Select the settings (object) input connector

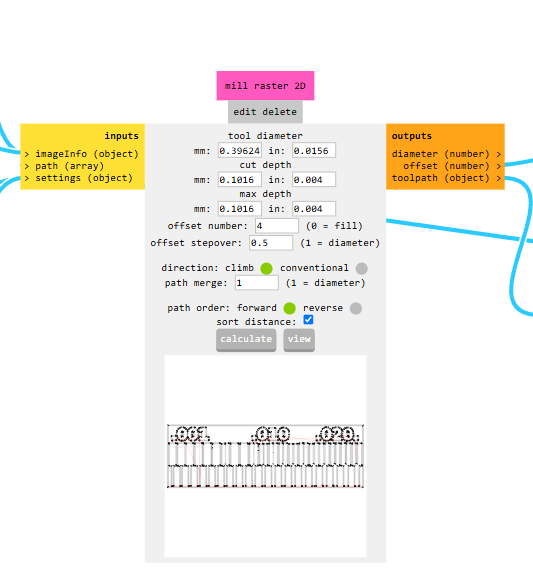(x=79, y=178)
